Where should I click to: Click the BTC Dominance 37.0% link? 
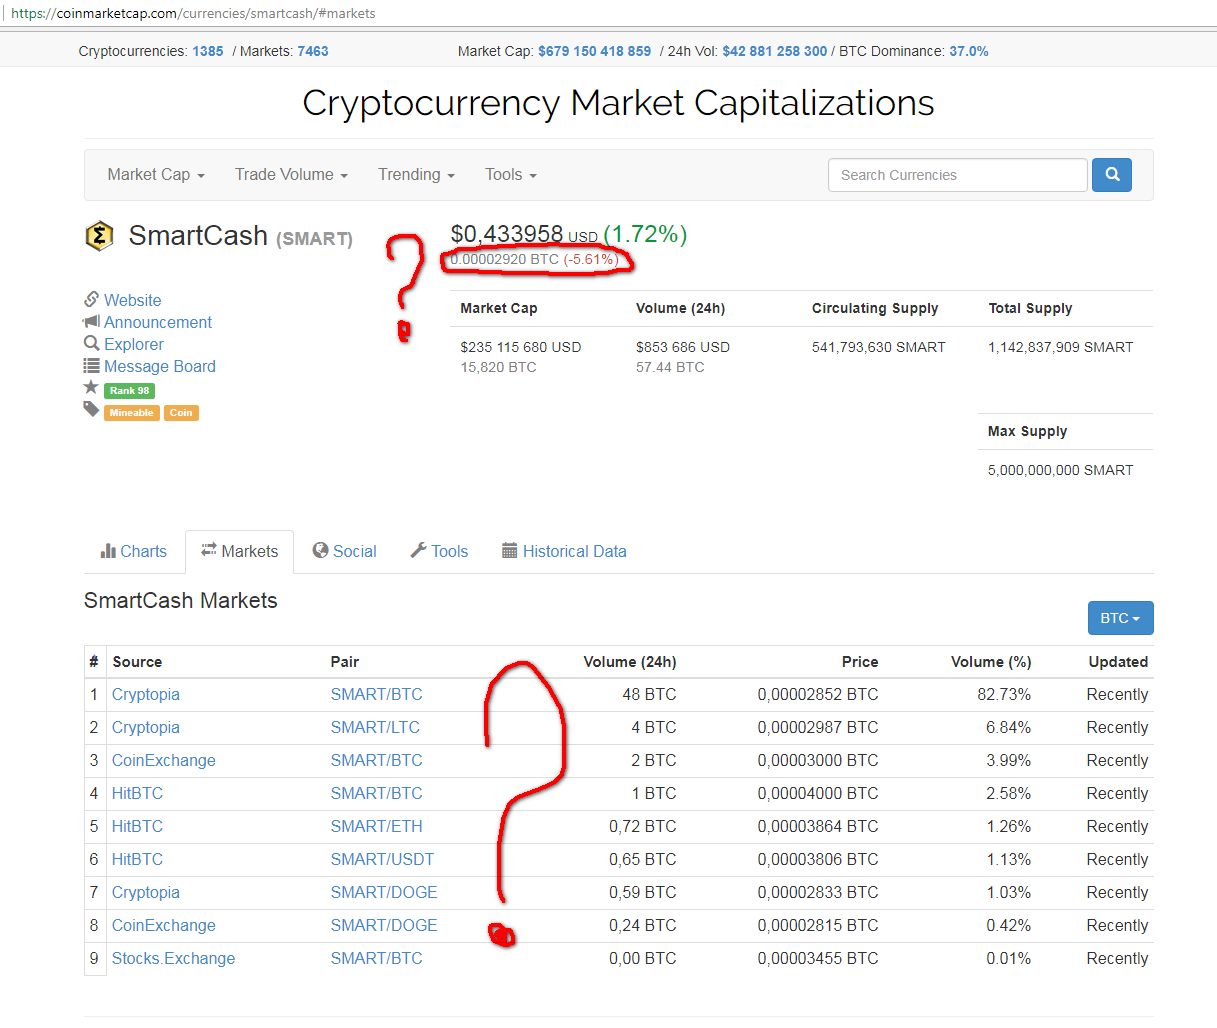pos(969,51)
